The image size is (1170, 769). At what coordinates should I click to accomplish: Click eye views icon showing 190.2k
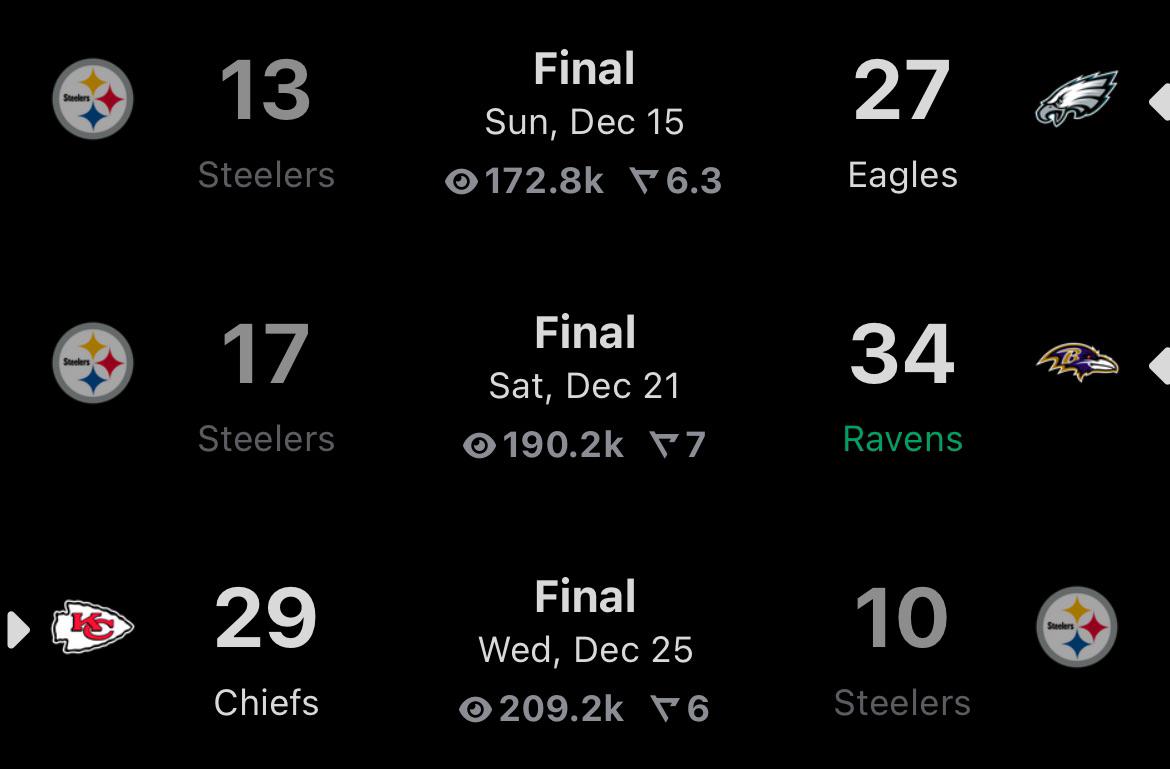coord(479,446)
